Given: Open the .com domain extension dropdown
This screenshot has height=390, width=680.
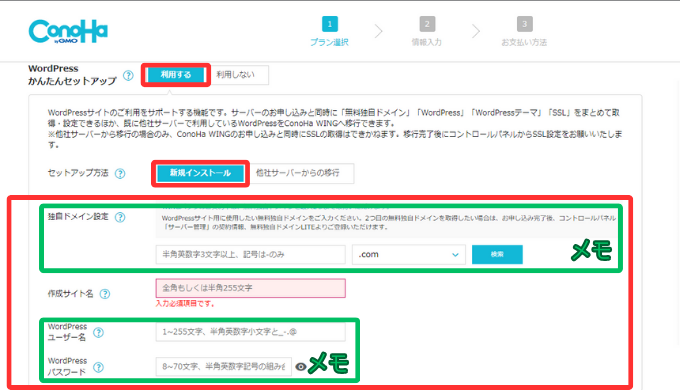Looking at the screenshot, I should [x=409, y=255].
